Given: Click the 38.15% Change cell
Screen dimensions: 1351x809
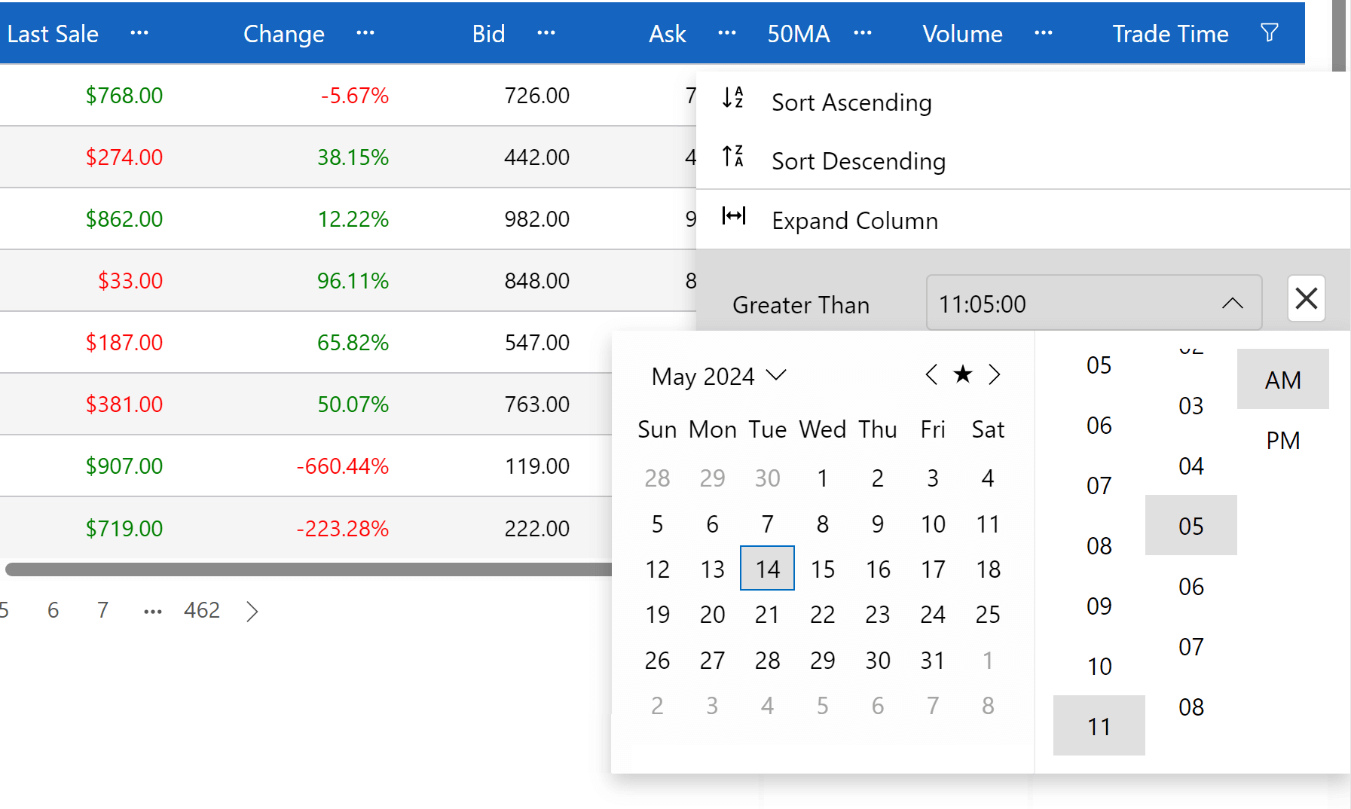Looking at the screenshot, I should [353, 157].
